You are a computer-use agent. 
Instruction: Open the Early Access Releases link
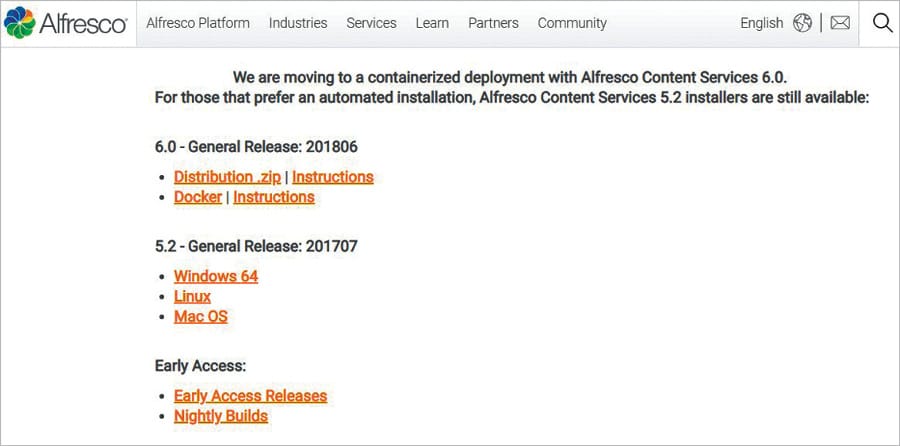(250, 396)
